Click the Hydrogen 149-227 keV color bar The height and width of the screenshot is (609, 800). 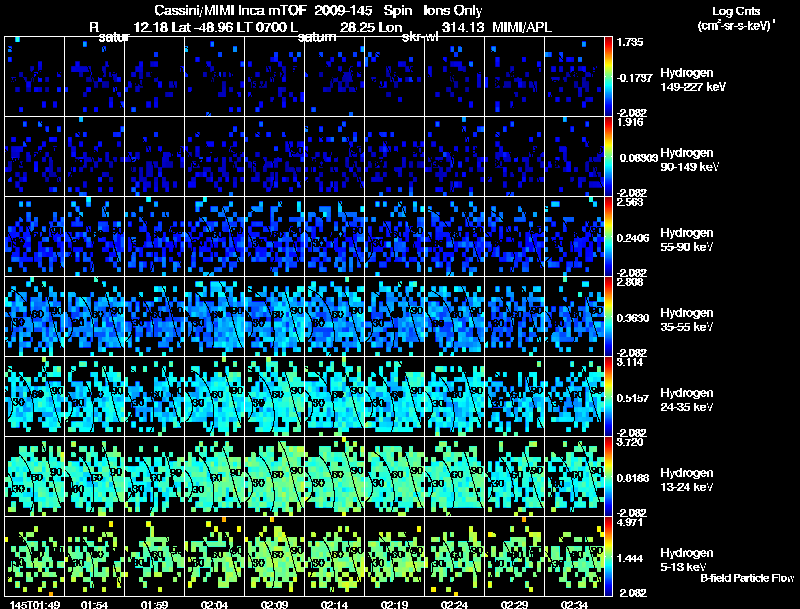tap(608, 77)
